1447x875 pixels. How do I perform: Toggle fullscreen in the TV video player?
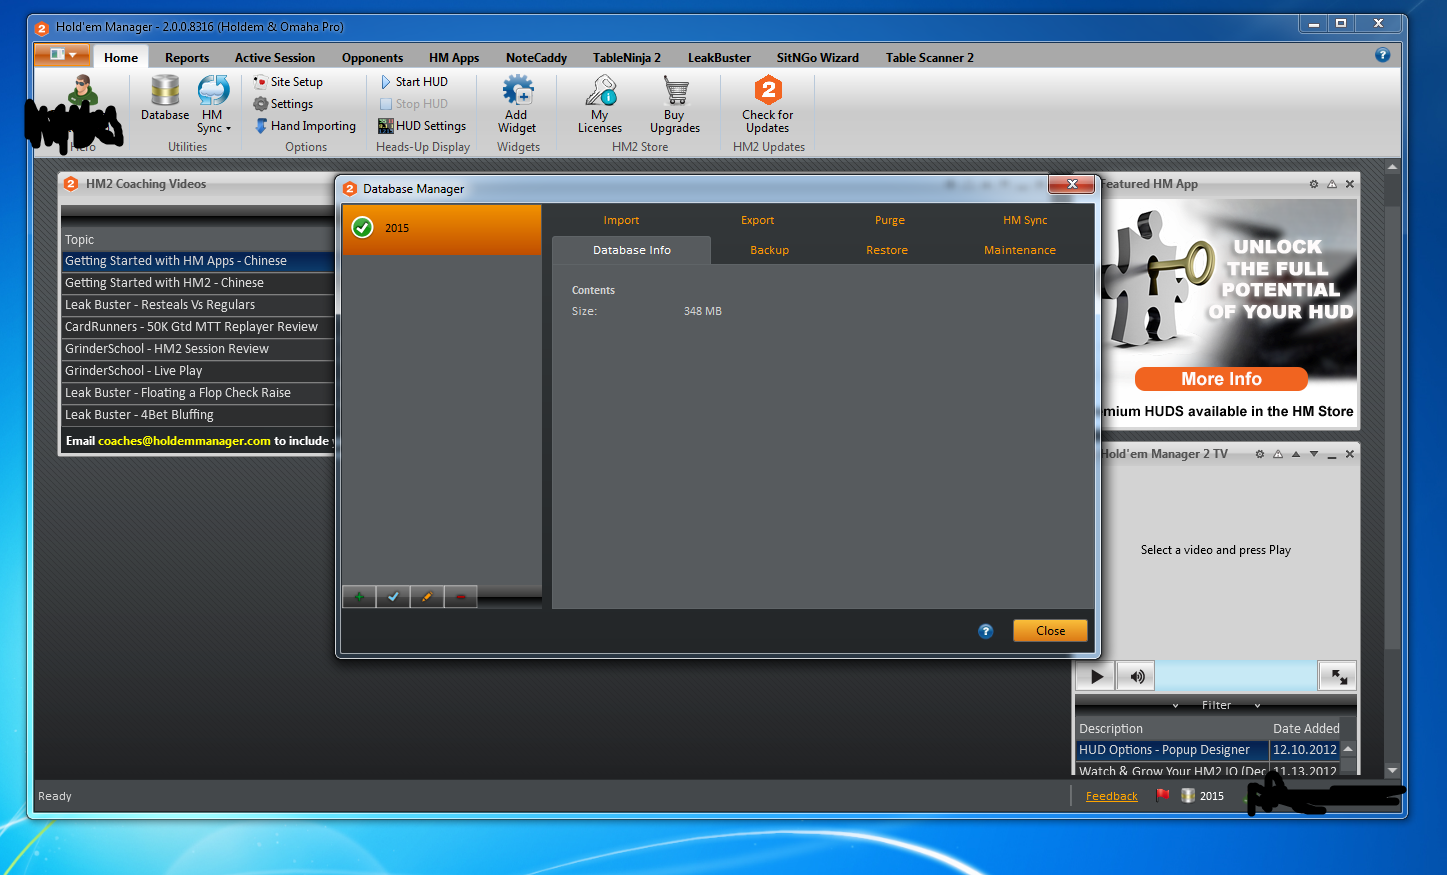1338,677
